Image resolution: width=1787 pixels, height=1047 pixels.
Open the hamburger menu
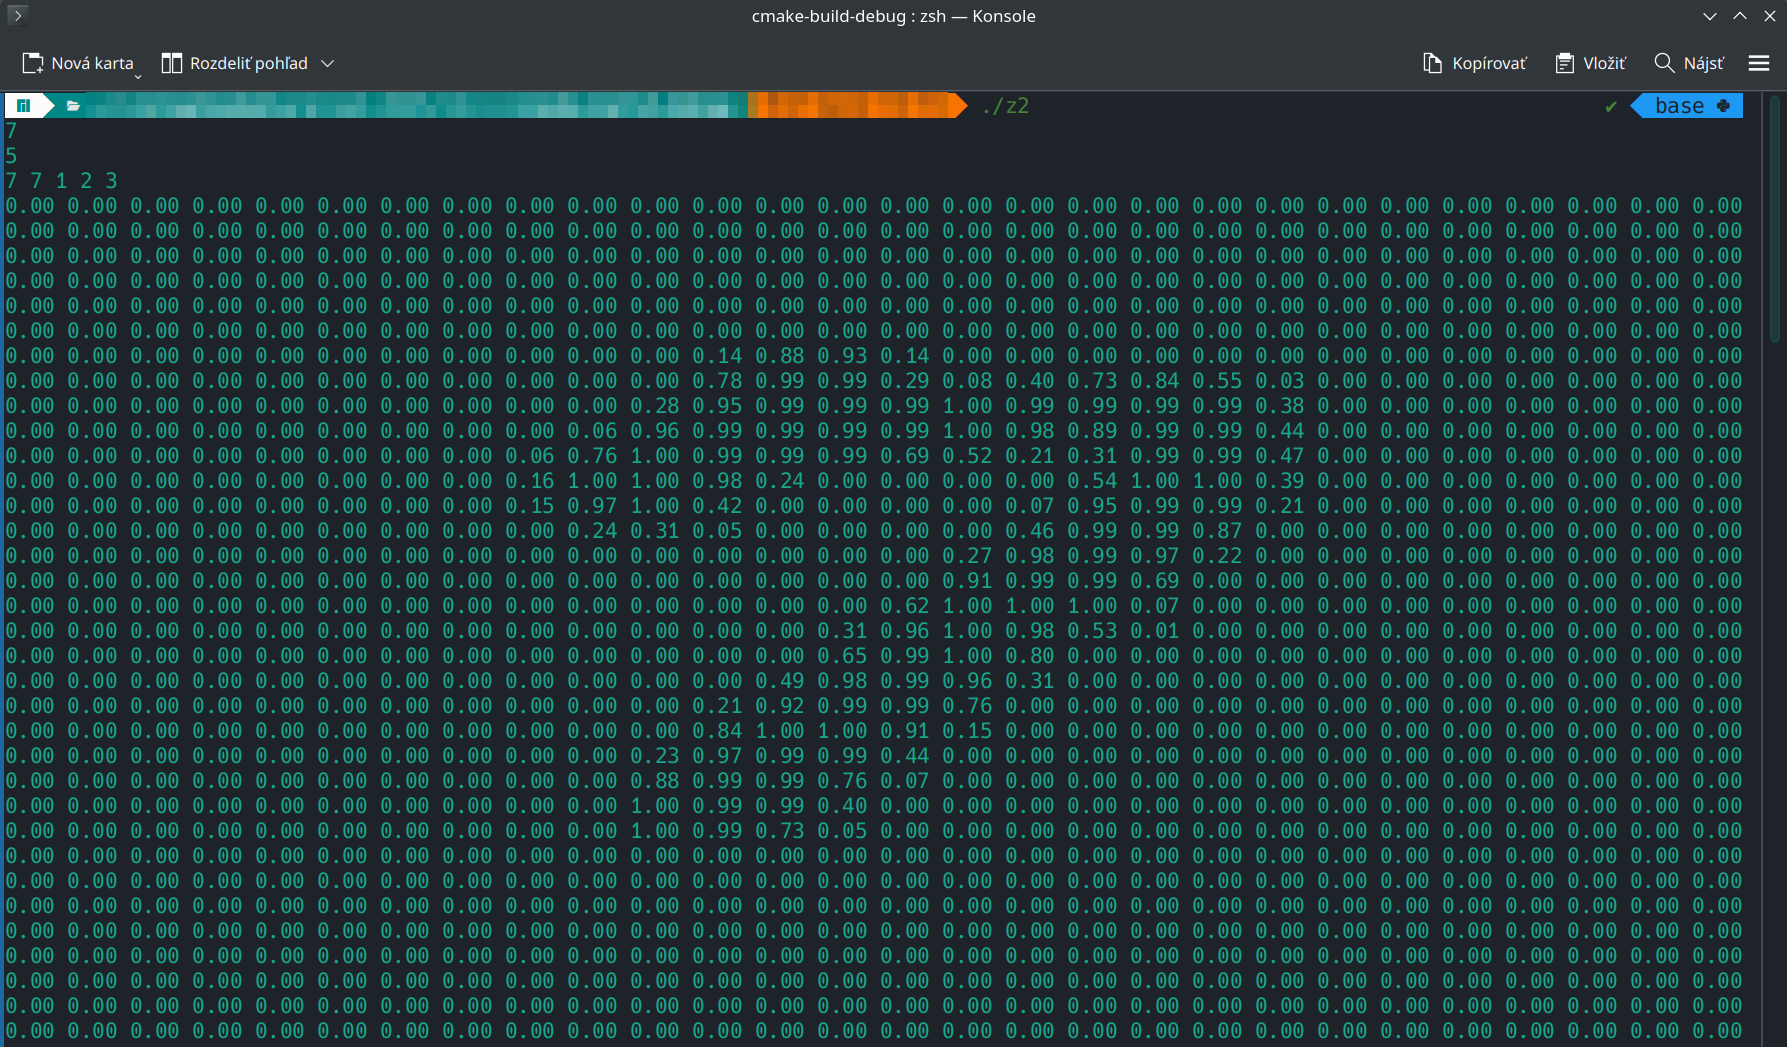click(x=1759, y=63)
